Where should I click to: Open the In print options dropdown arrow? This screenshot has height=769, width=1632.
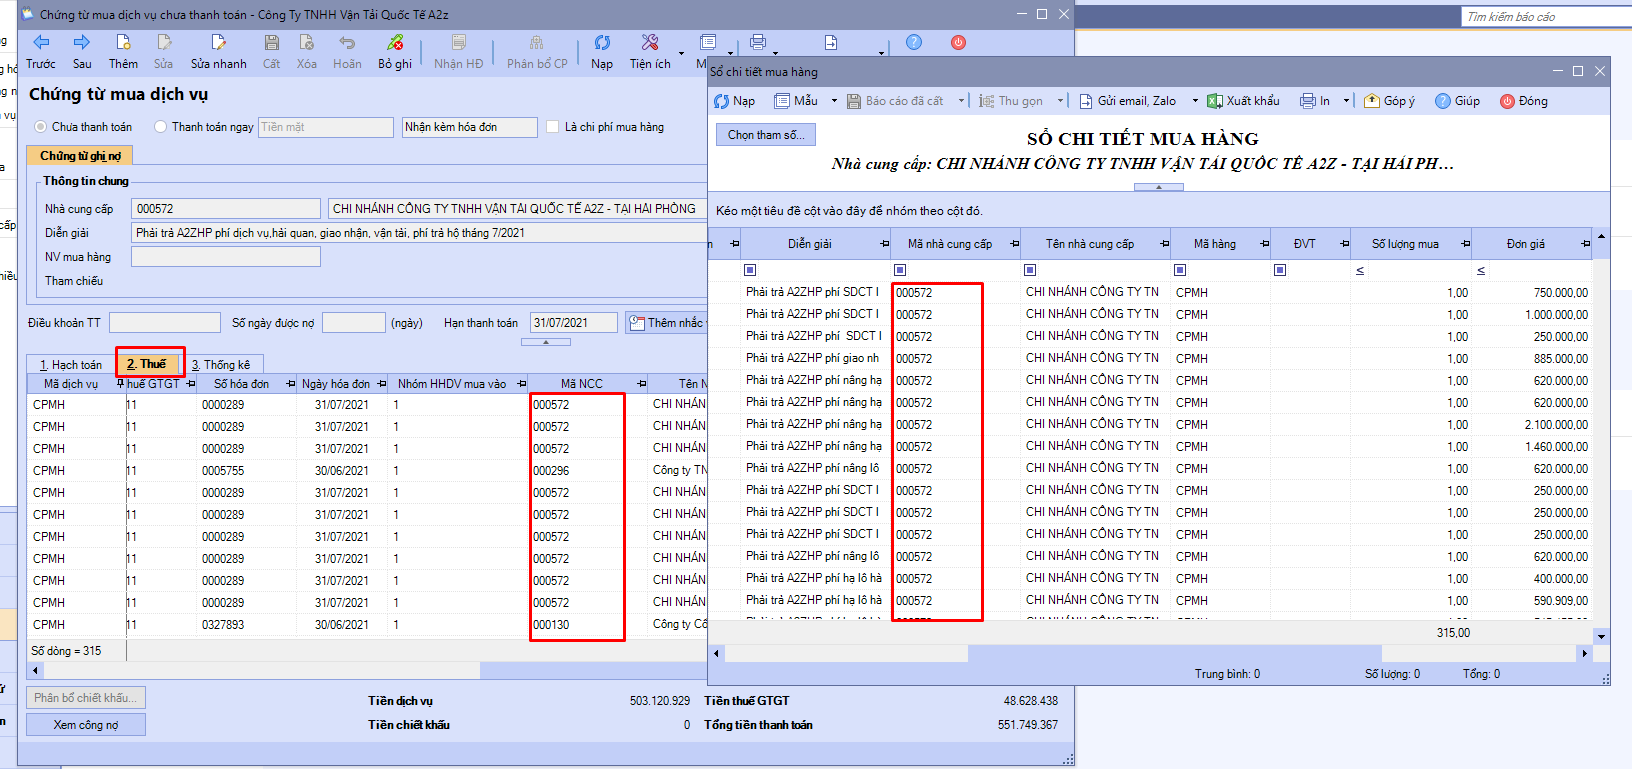click(1346, 101)
